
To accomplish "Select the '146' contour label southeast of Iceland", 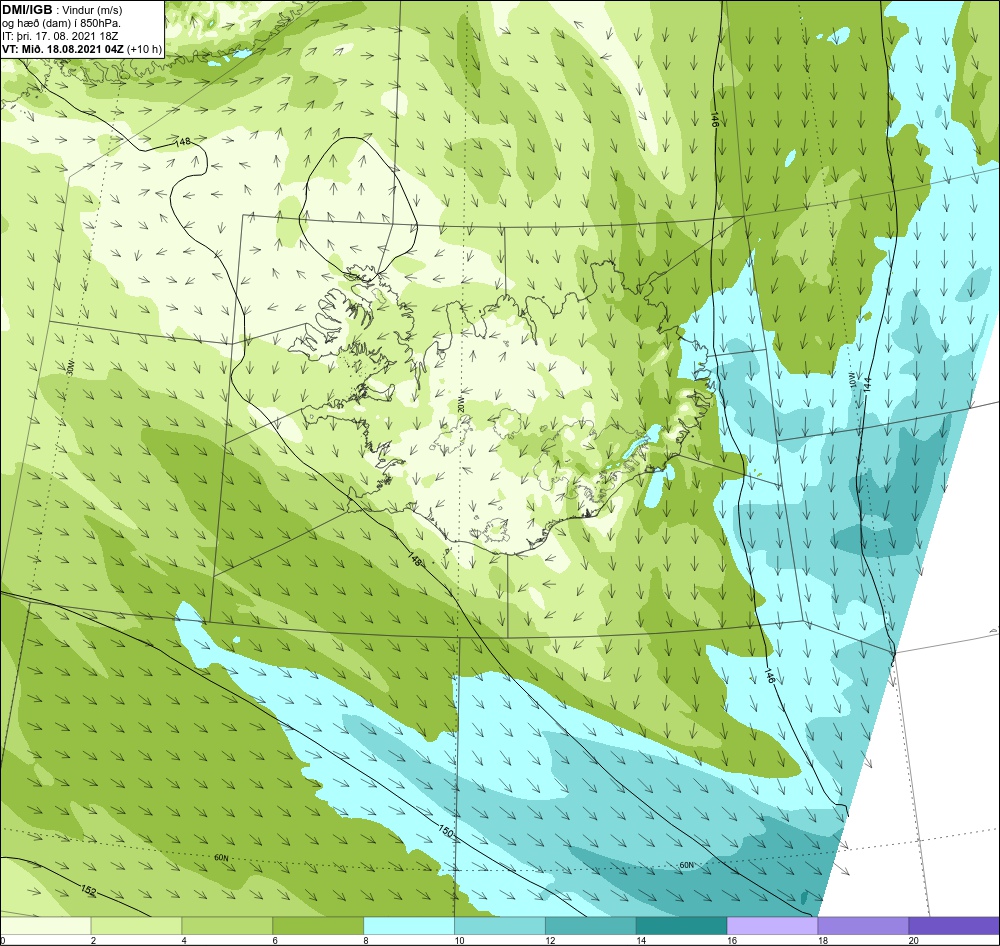I will [x=769, y=677].
